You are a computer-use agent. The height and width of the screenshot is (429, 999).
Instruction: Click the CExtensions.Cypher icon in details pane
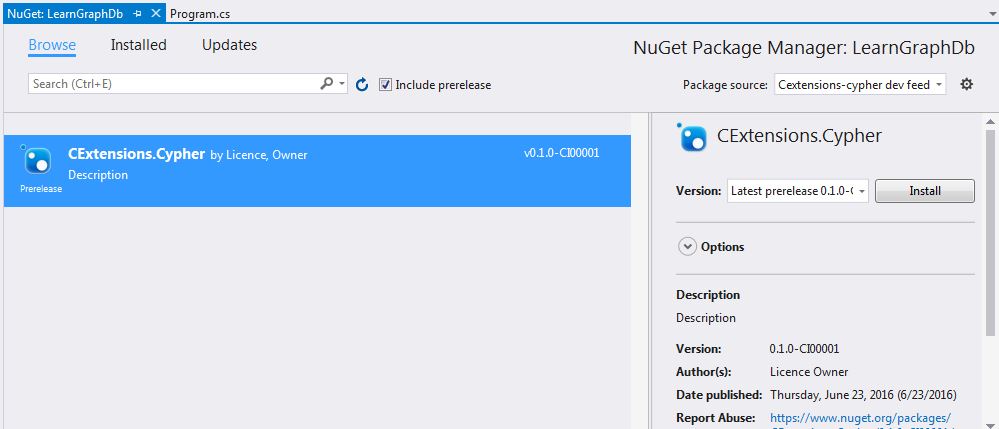693,136
